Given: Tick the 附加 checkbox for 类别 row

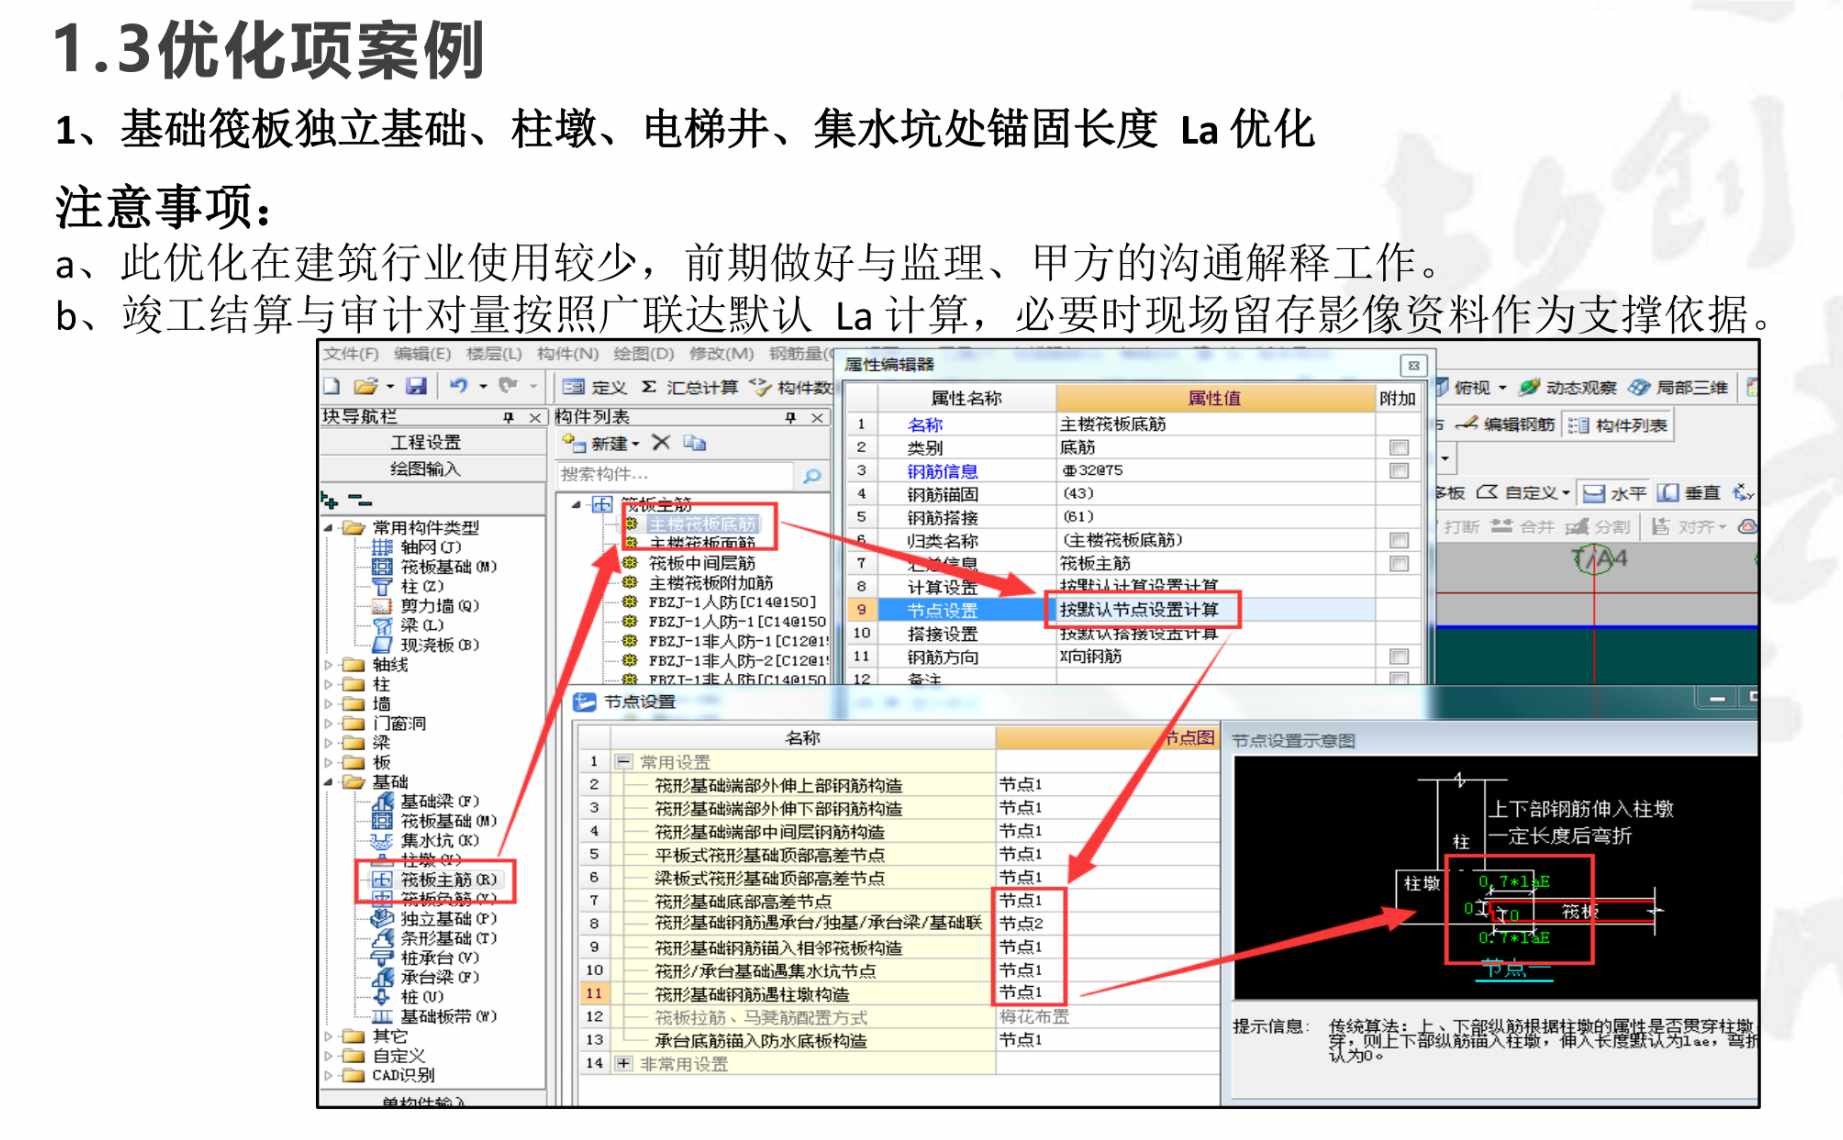Looking at the screenshot, I should (x=1399, y=448).
